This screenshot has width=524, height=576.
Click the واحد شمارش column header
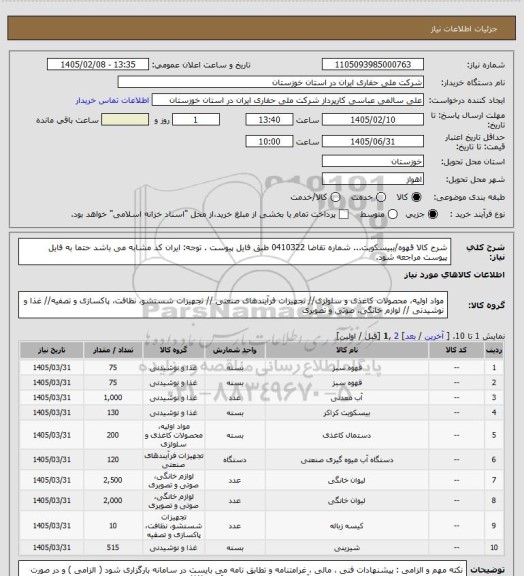(x=234, y=350)
